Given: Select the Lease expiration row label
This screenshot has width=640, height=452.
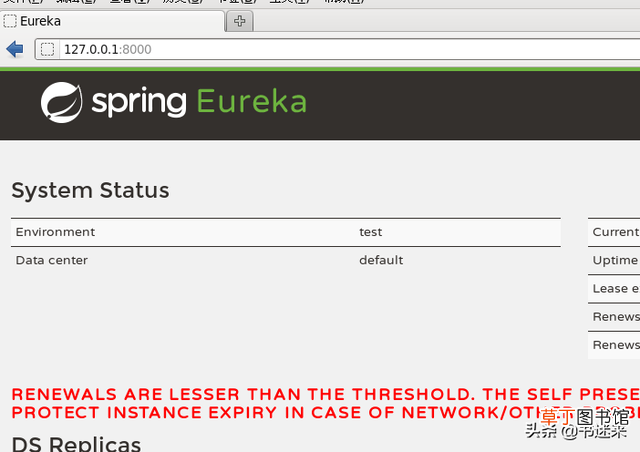Looking at the screenshot, I should [x=616, y=289].
